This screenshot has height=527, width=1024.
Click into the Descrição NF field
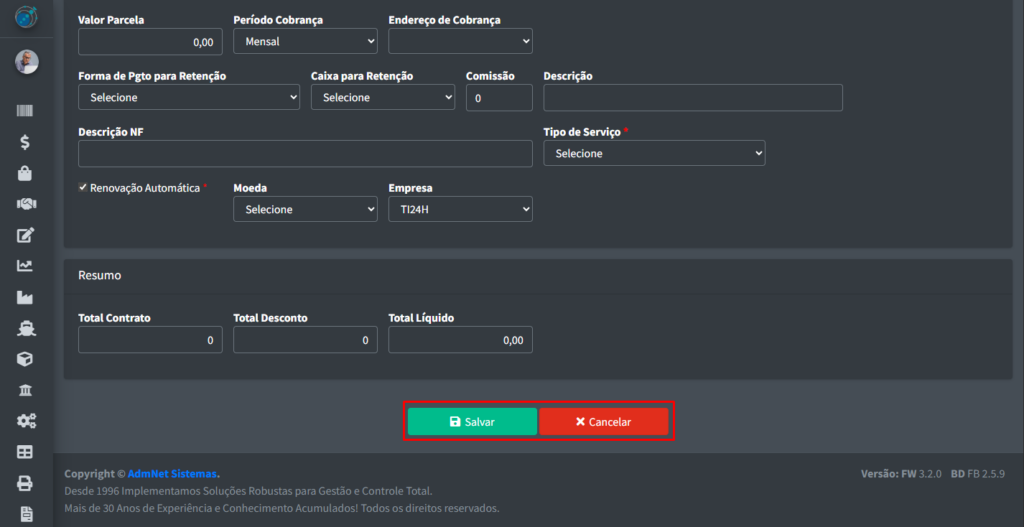(305, 153)
